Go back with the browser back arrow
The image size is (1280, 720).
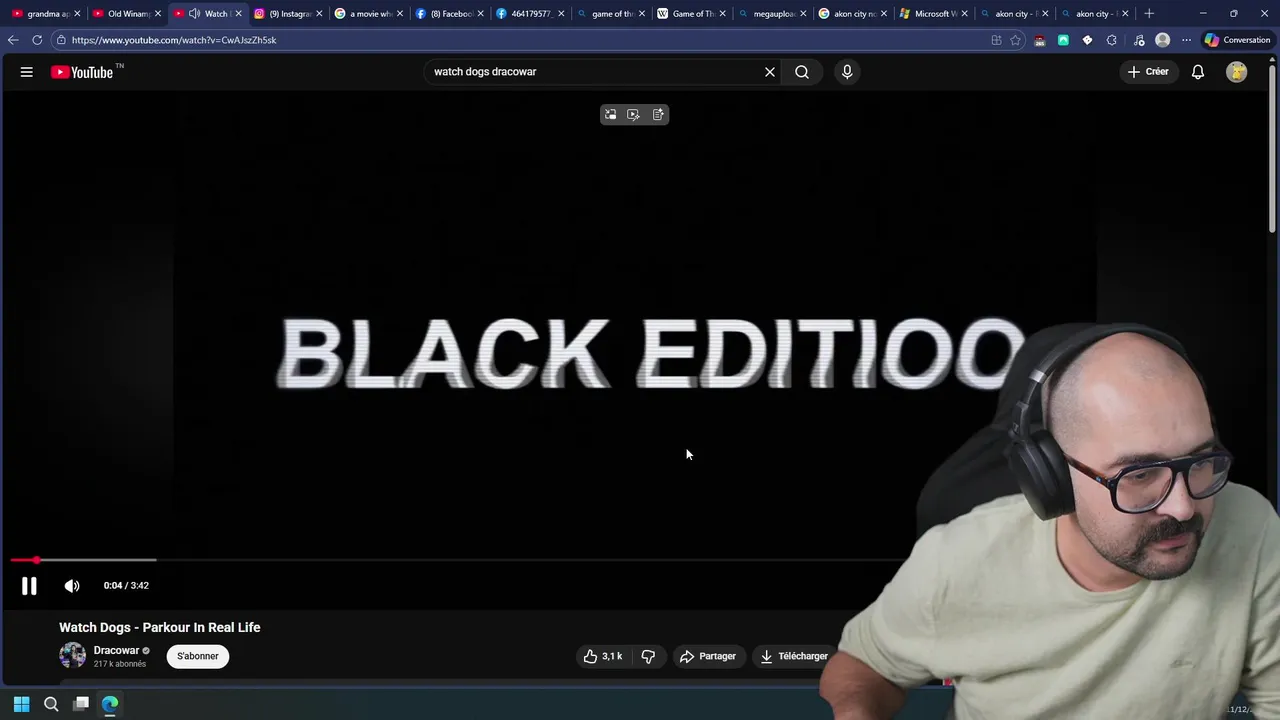point(13,40)
